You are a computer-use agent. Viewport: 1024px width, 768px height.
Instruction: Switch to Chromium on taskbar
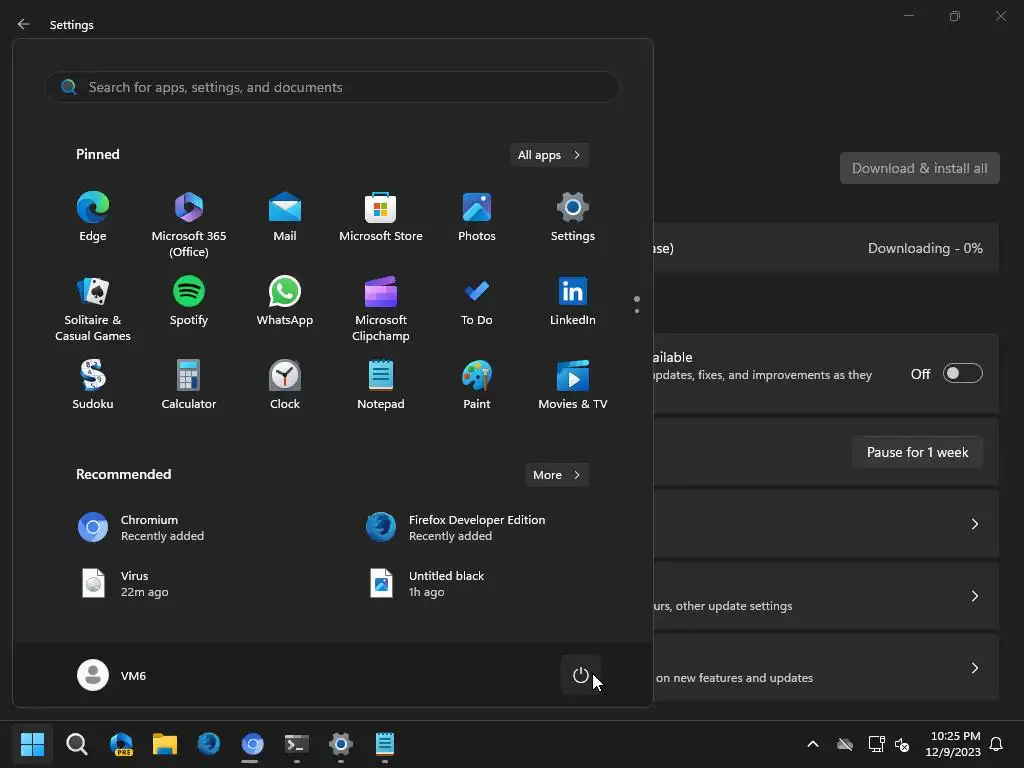click(253, 744)
